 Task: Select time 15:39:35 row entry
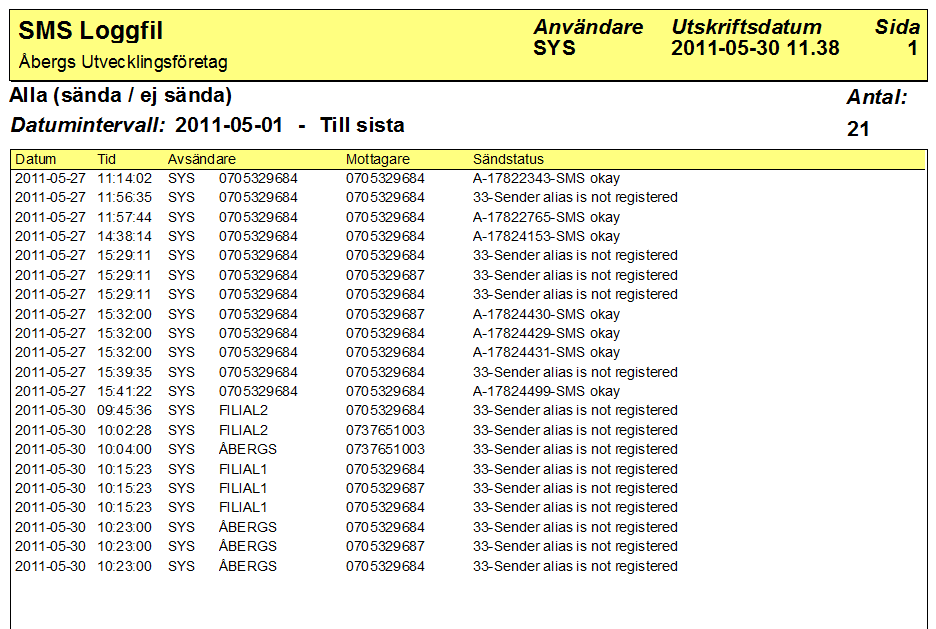click(125, 372)
